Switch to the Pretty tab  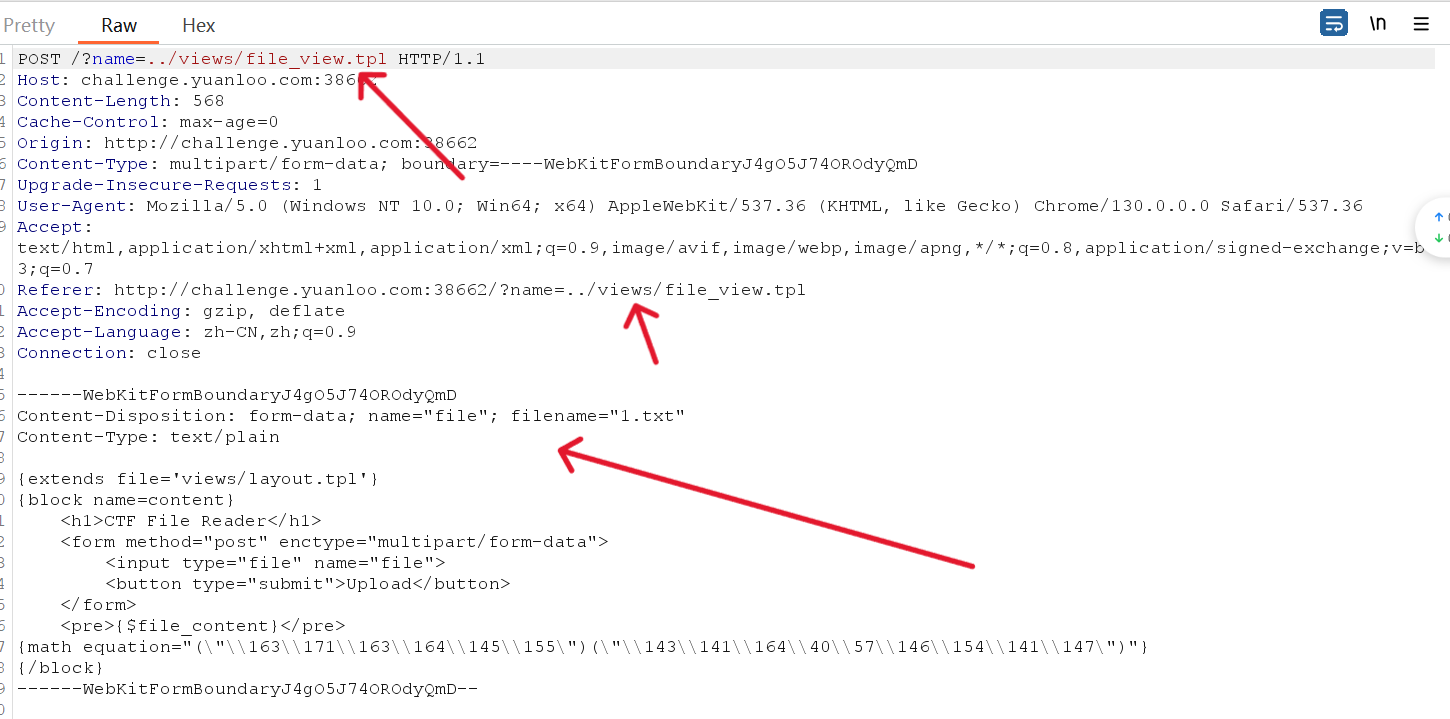pos(30,26)
